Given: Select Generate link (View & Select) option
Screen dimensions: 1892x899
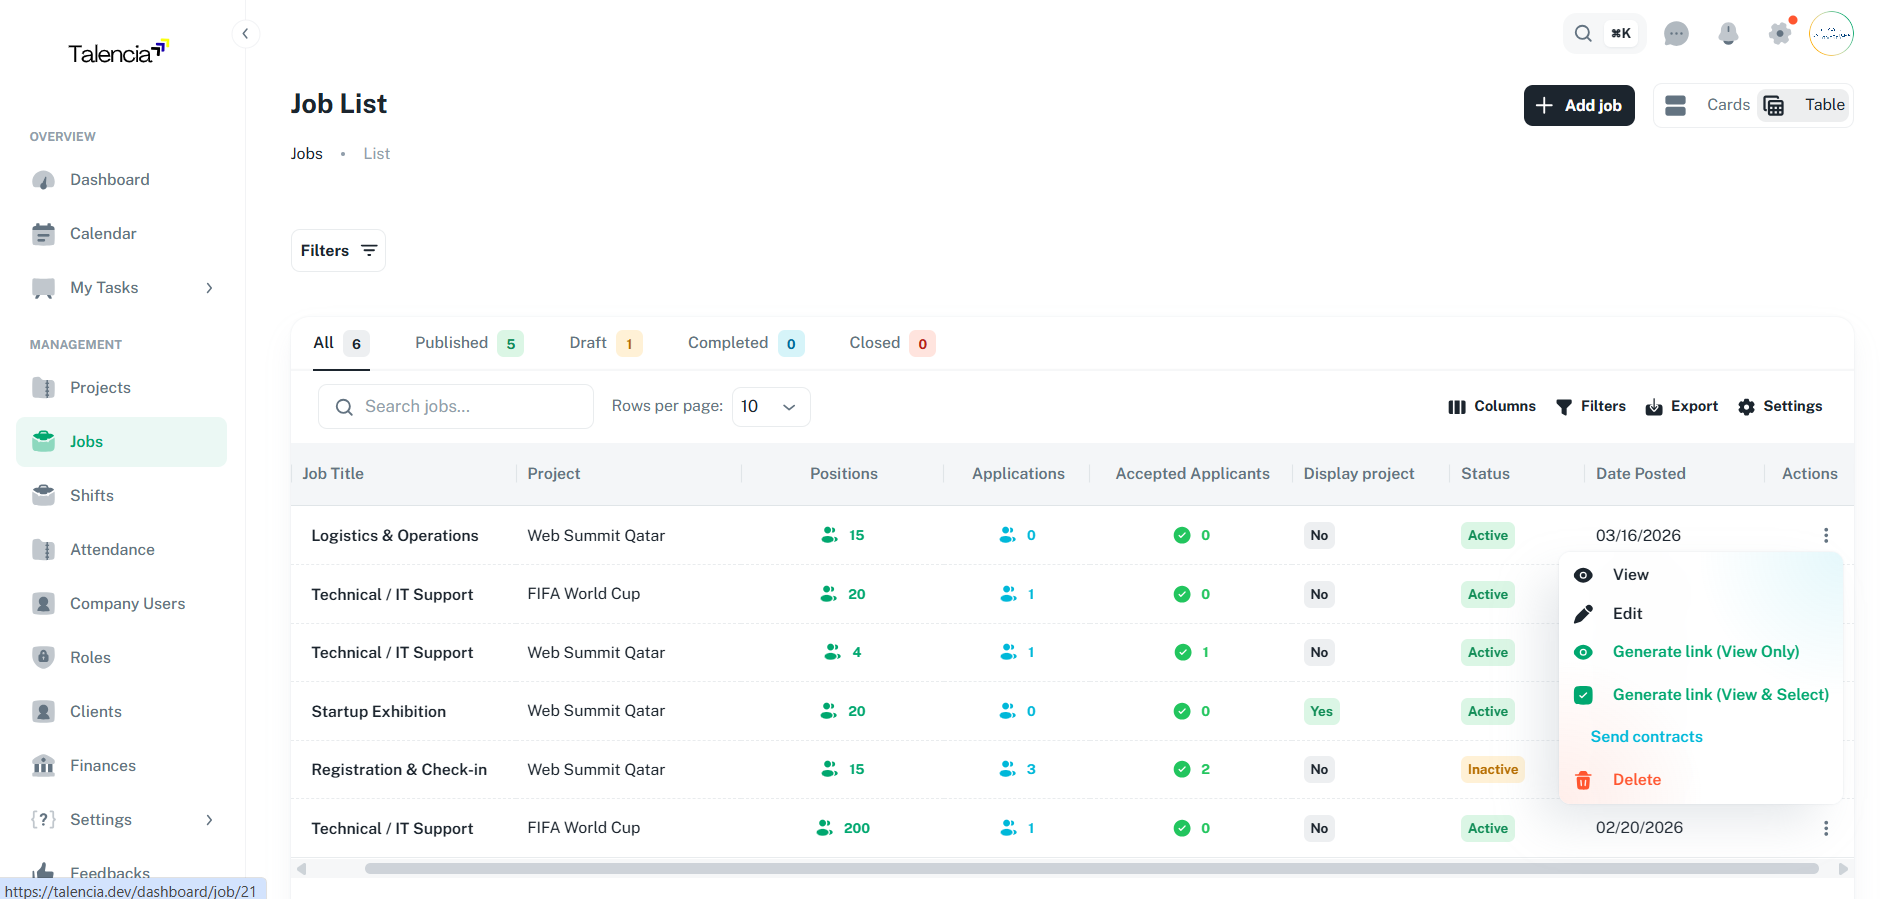Looking at the screenshot, I should pyautogui.click(x=1720, y=695).
